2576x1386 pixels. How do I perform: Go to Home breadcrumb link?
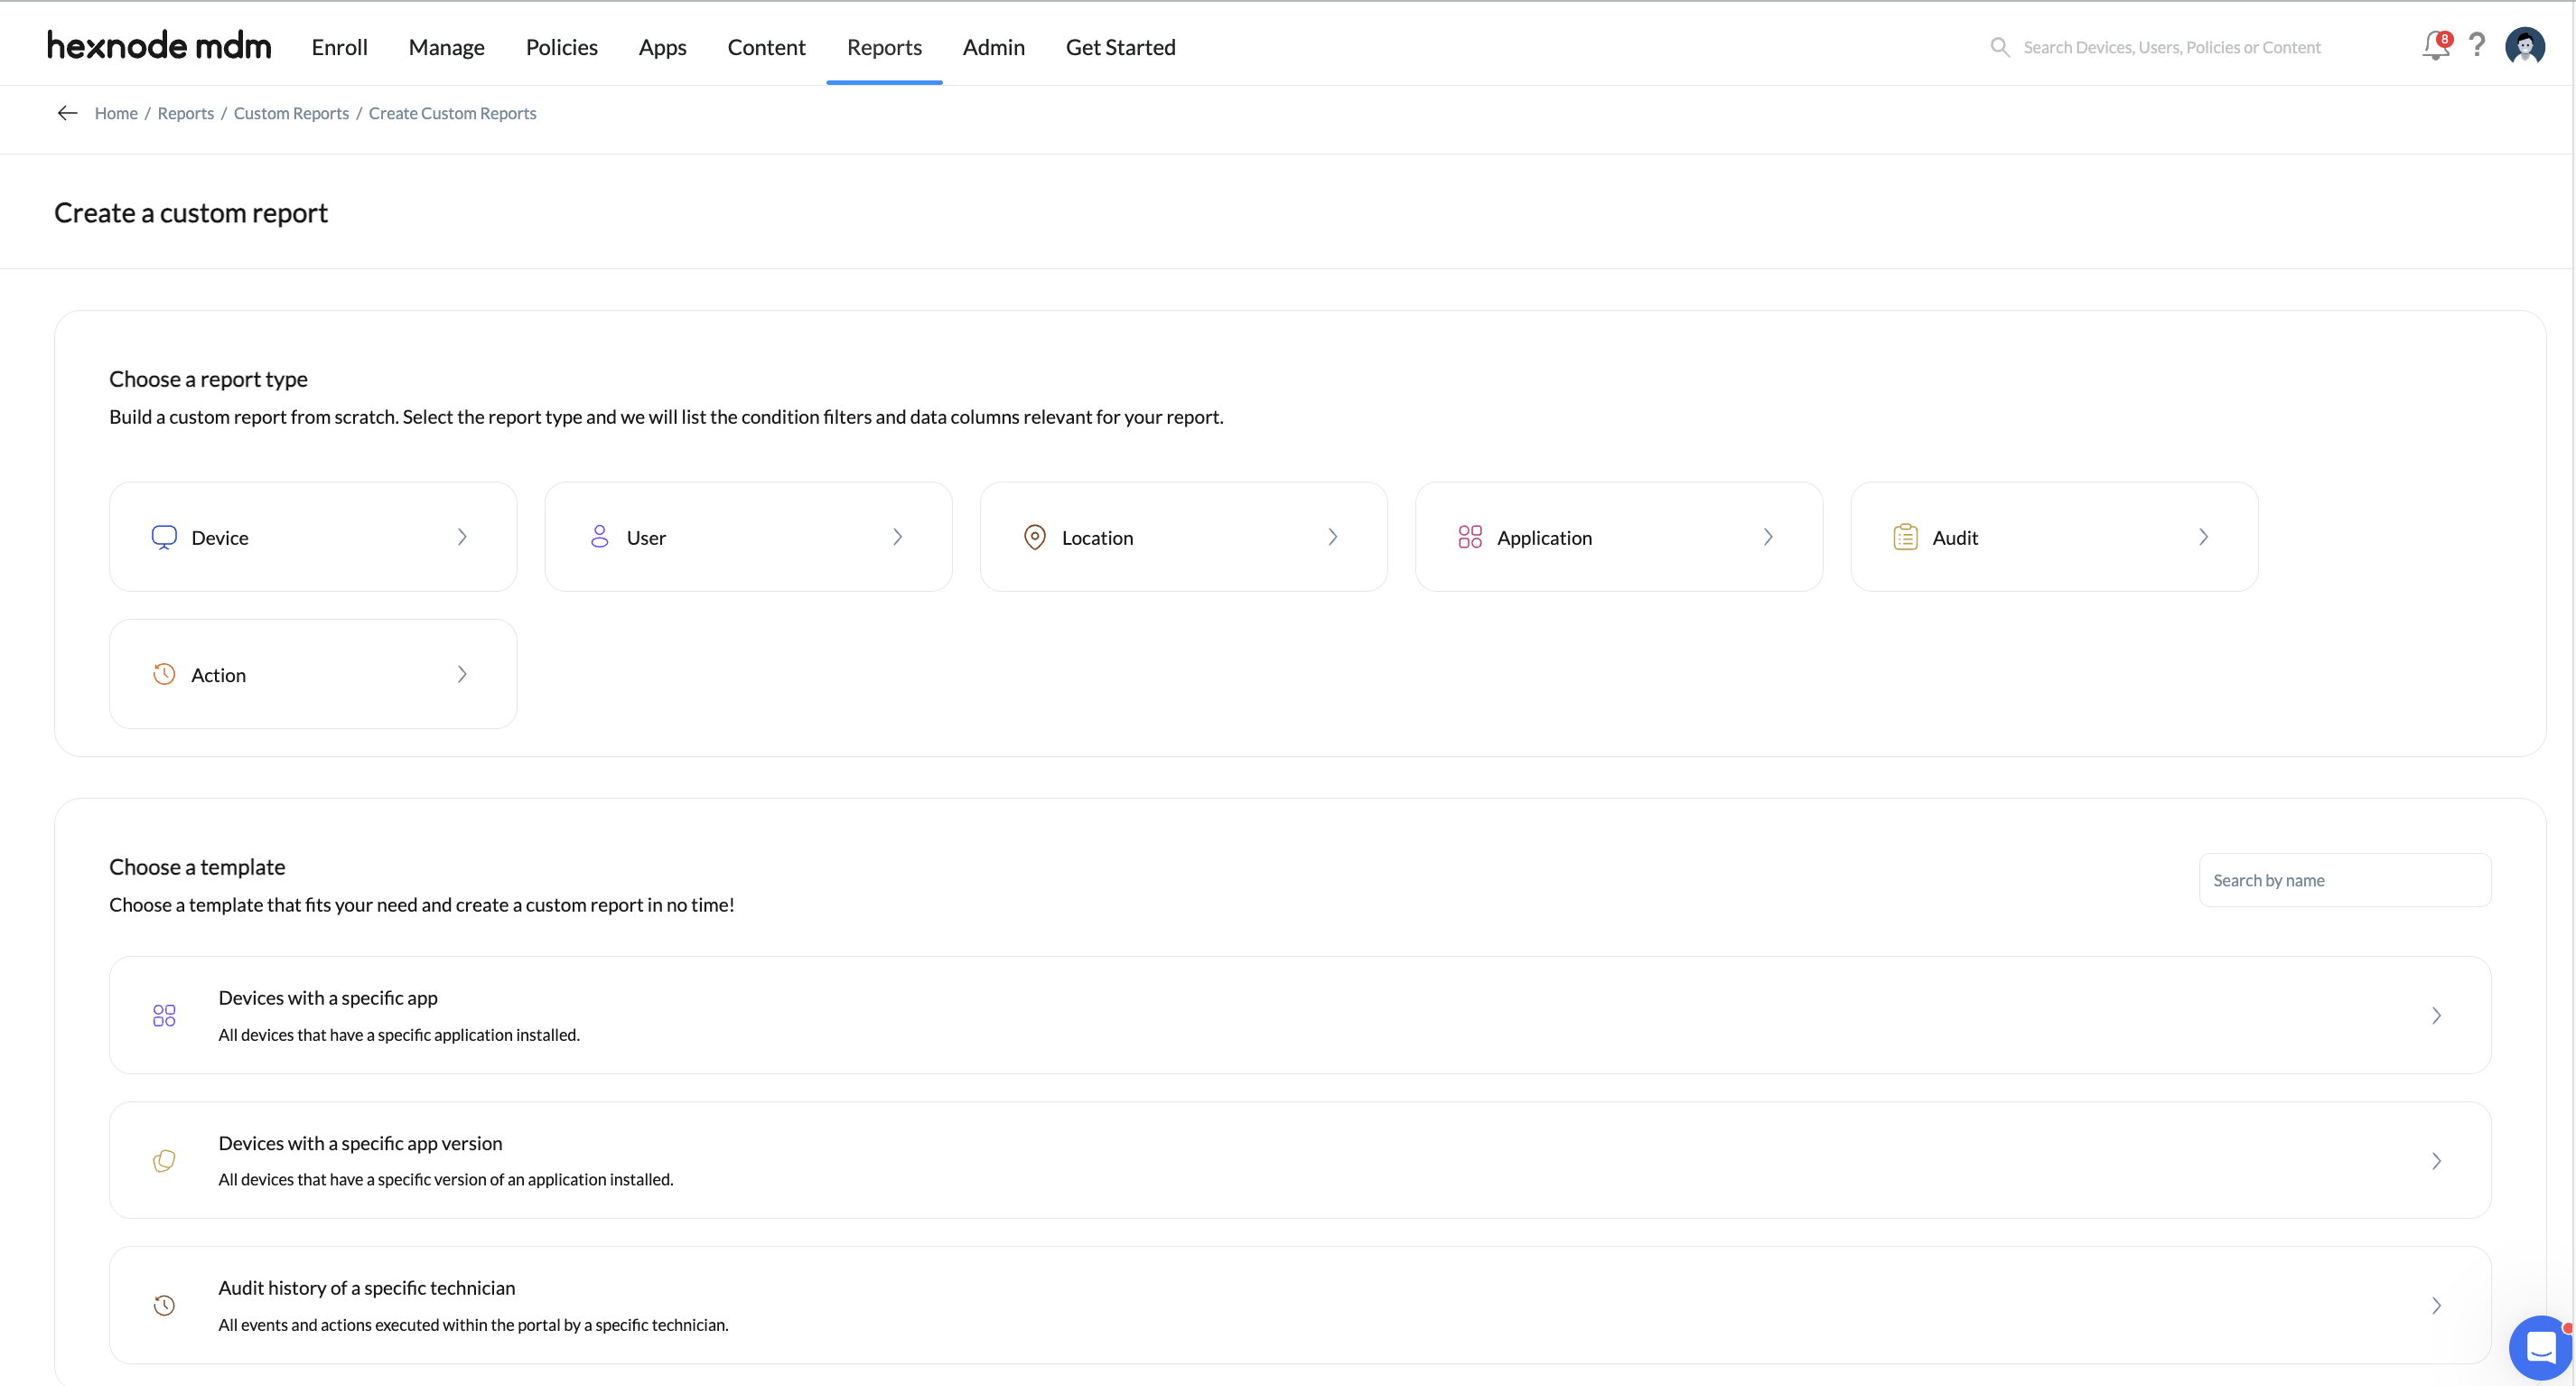[x=116, y=113]
